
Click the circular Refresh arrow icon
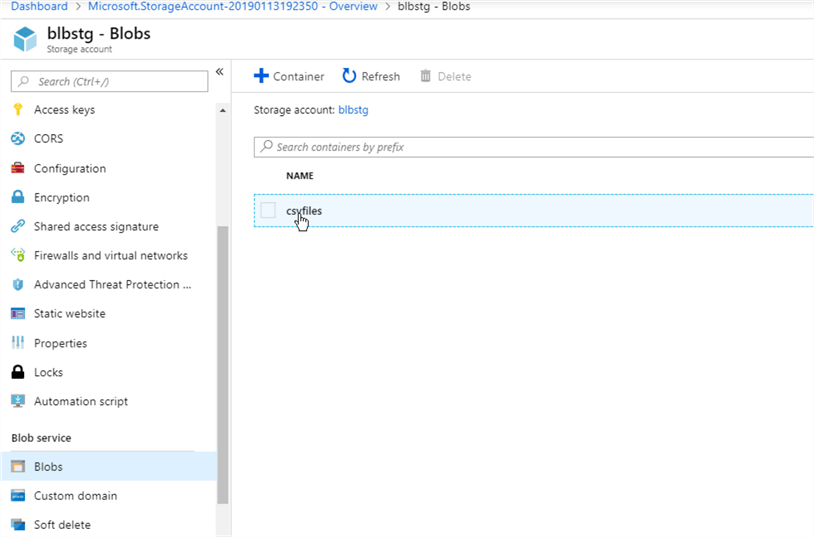pos(349,76)
